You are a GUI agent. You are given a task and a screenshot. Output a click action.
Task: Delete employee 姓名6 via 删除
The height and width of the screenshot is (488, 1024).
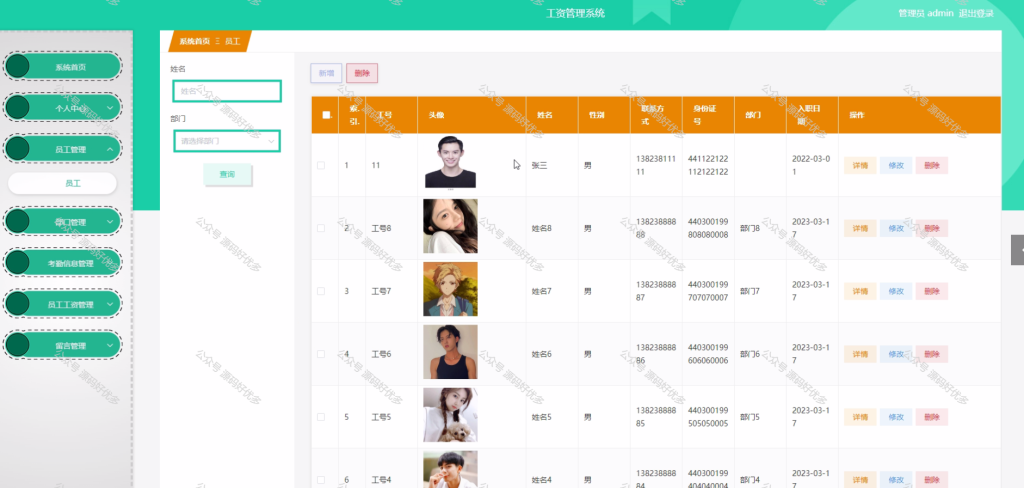coord(932,354)
